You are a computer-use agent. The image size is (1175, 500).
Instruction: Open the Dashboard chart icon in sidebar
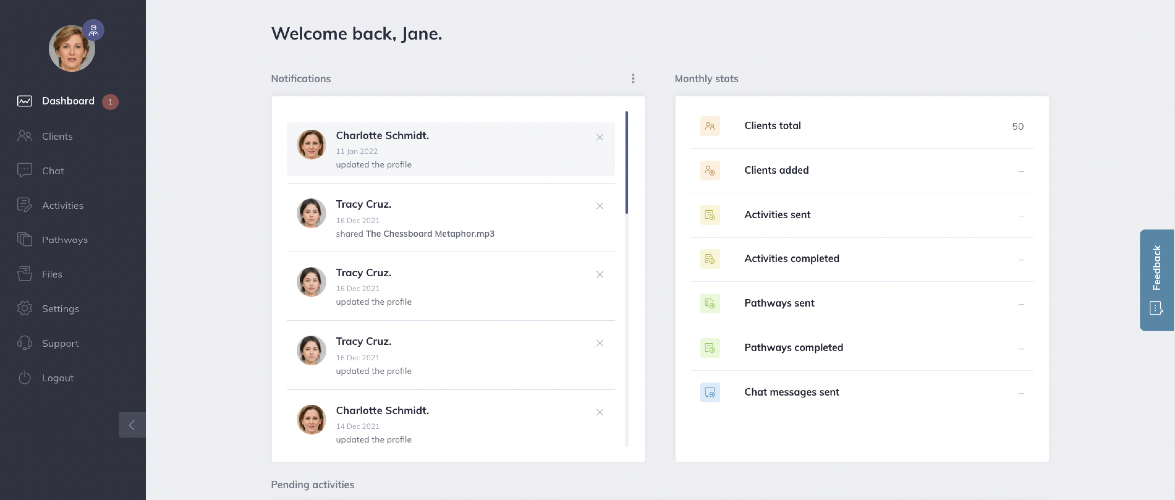(x=25, y=101)
